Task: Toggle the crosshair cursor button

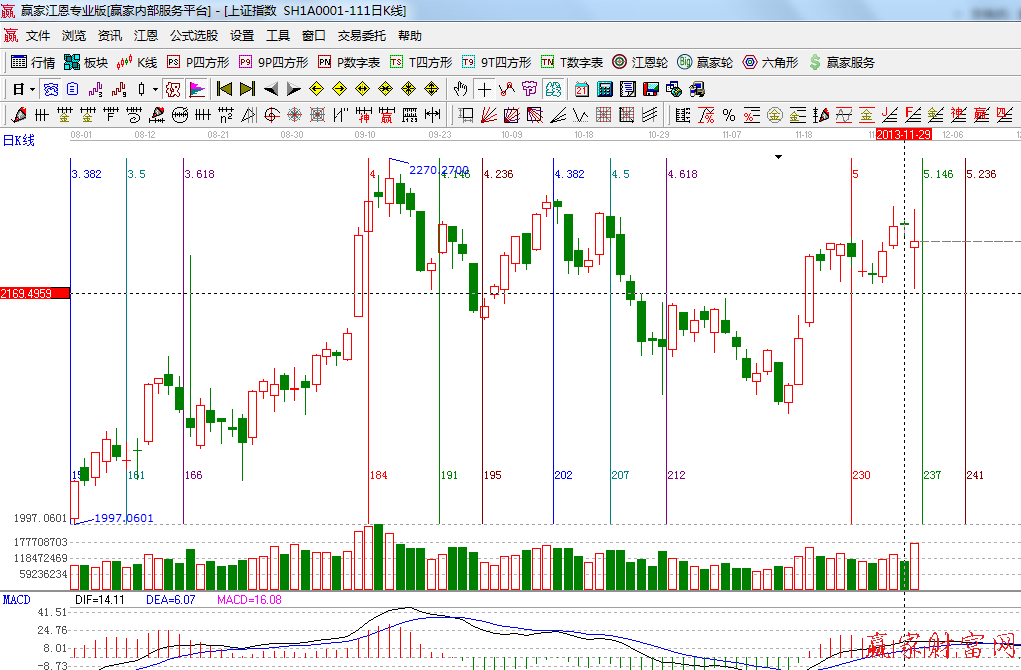Action: (x=485, y=89)
